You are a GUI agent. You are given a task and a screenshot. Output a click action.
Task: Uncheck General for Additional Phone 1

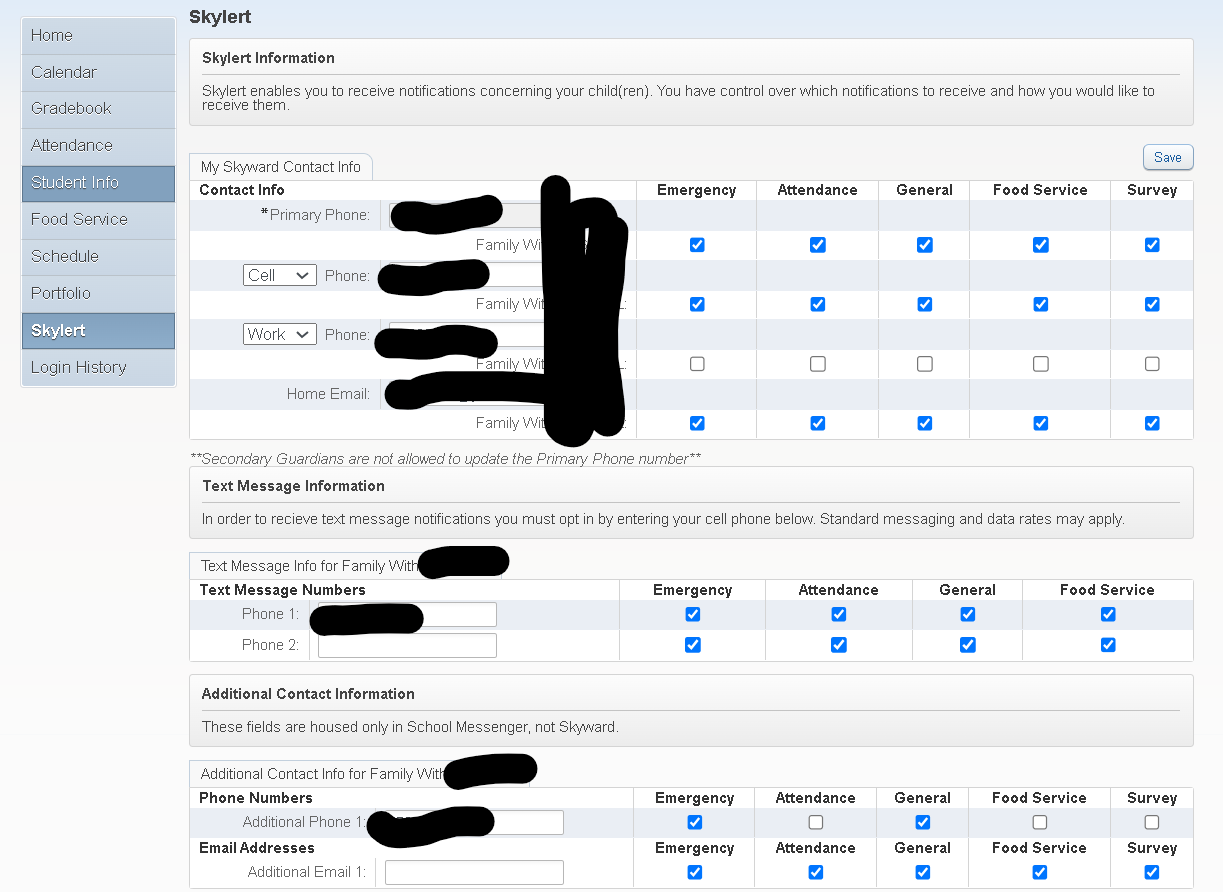tap(923, 822)
